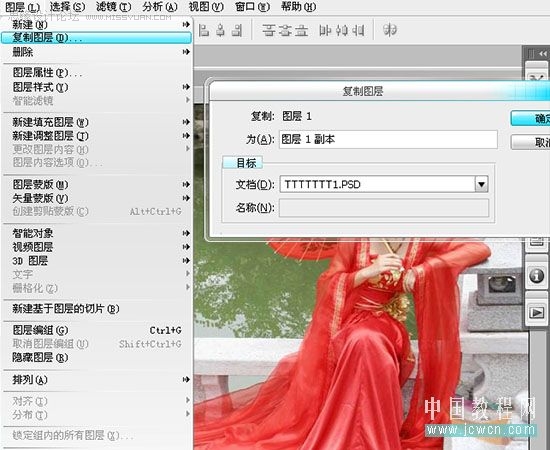Click the distribute right edges icon
This screenshot has height=450, width=550.
click(358, 31)
